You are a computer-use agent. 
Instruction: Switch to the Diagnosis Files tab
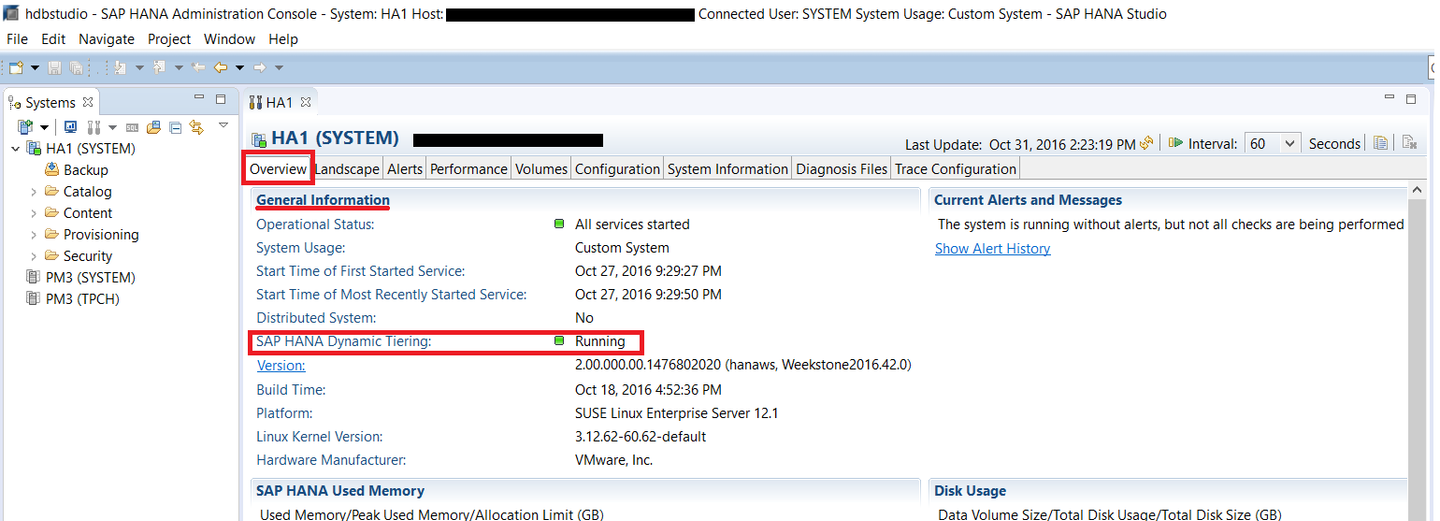pos(842,169)
